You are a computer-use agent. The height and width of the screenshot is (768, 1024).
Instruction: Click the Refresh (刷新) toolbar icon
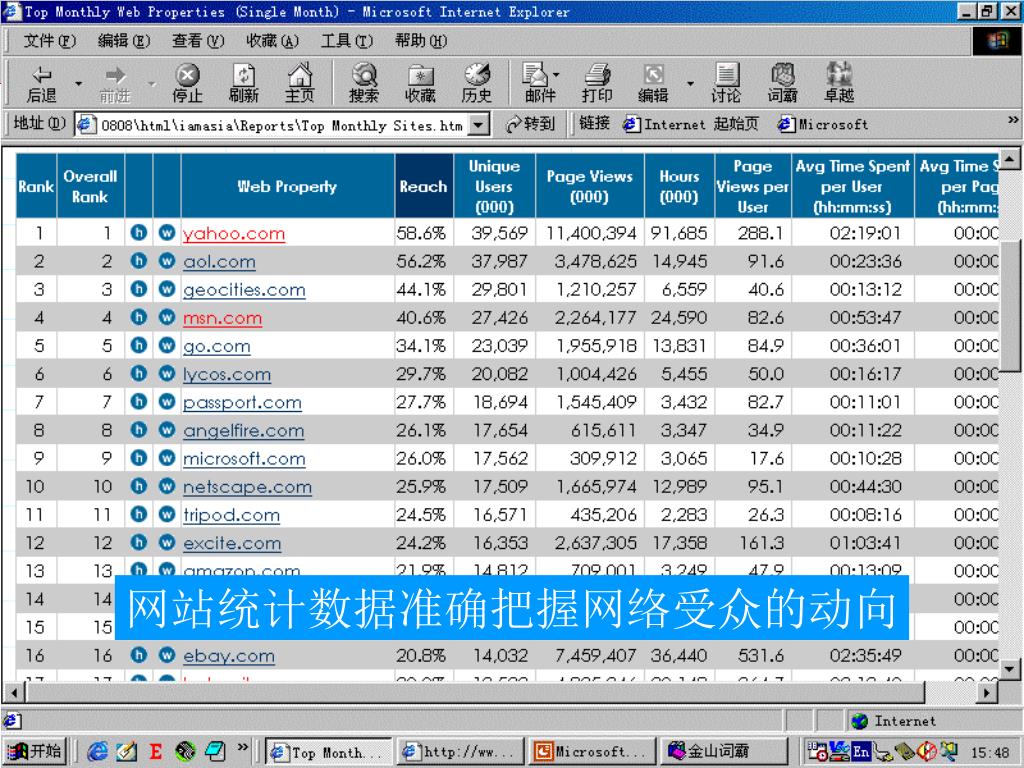244,84
